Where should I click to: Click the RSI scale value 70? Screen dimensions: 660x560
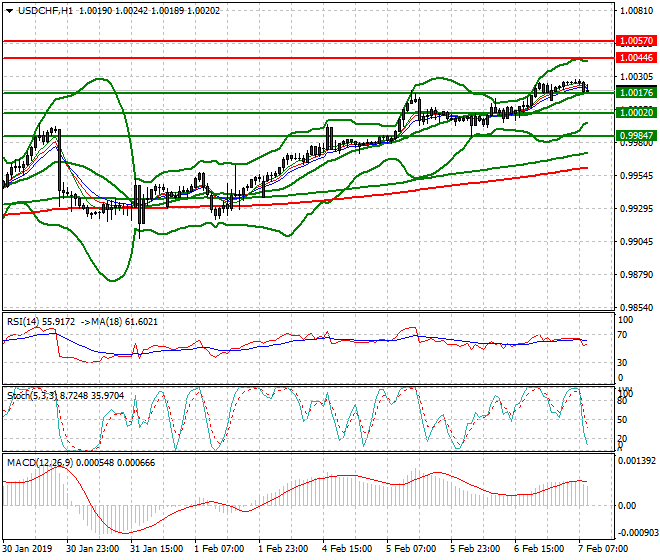(x=623, y=335)
